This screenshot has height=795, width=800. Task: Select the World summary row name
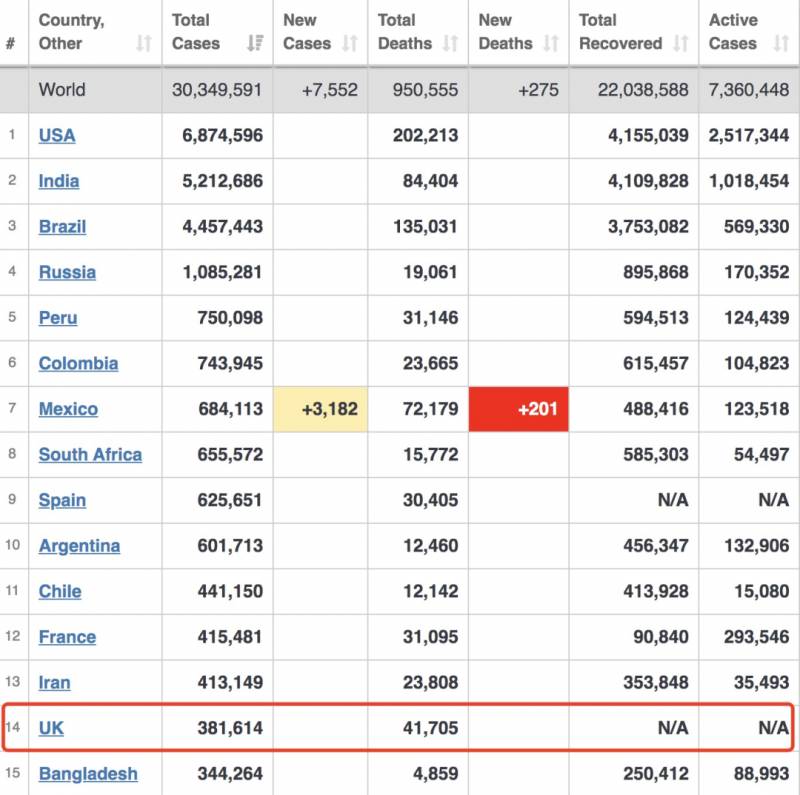pyautogui.click(x=62, y=90)
